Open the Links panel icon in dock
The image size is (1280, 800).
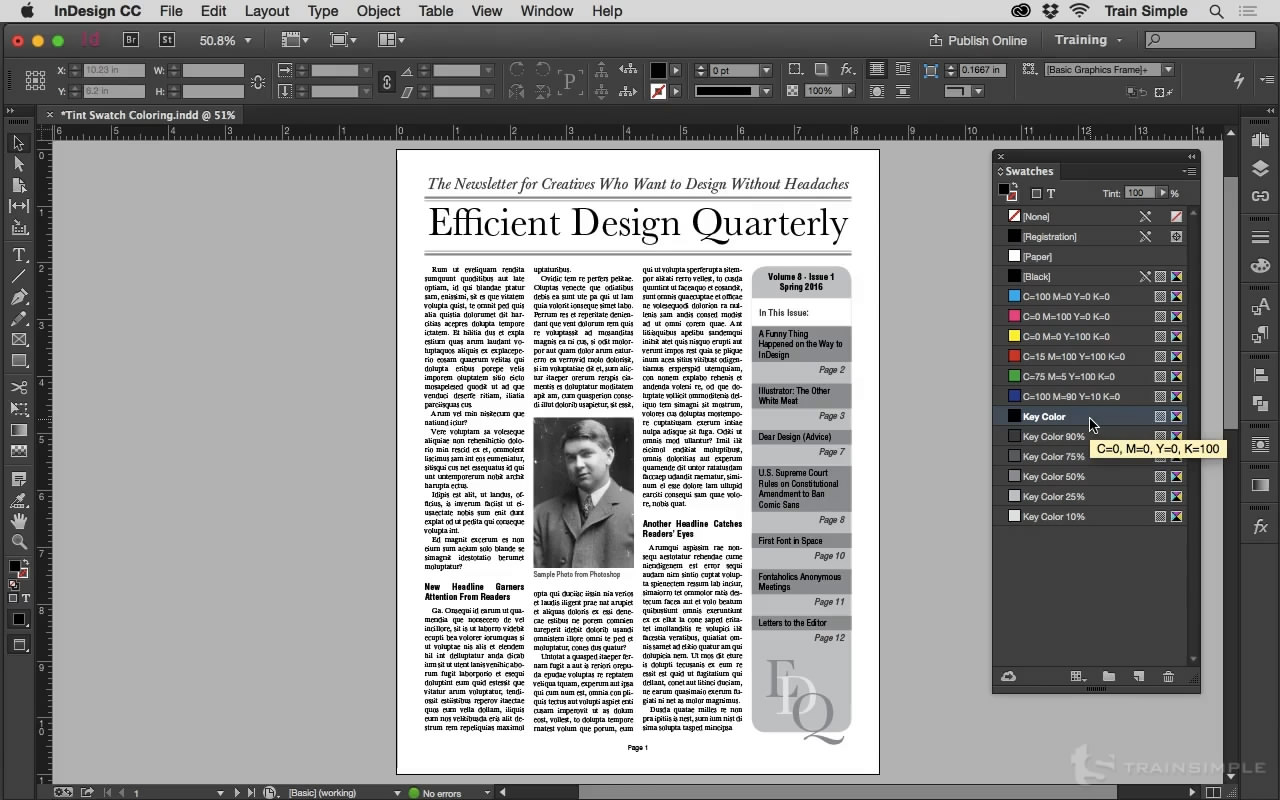coord(1260,195)
